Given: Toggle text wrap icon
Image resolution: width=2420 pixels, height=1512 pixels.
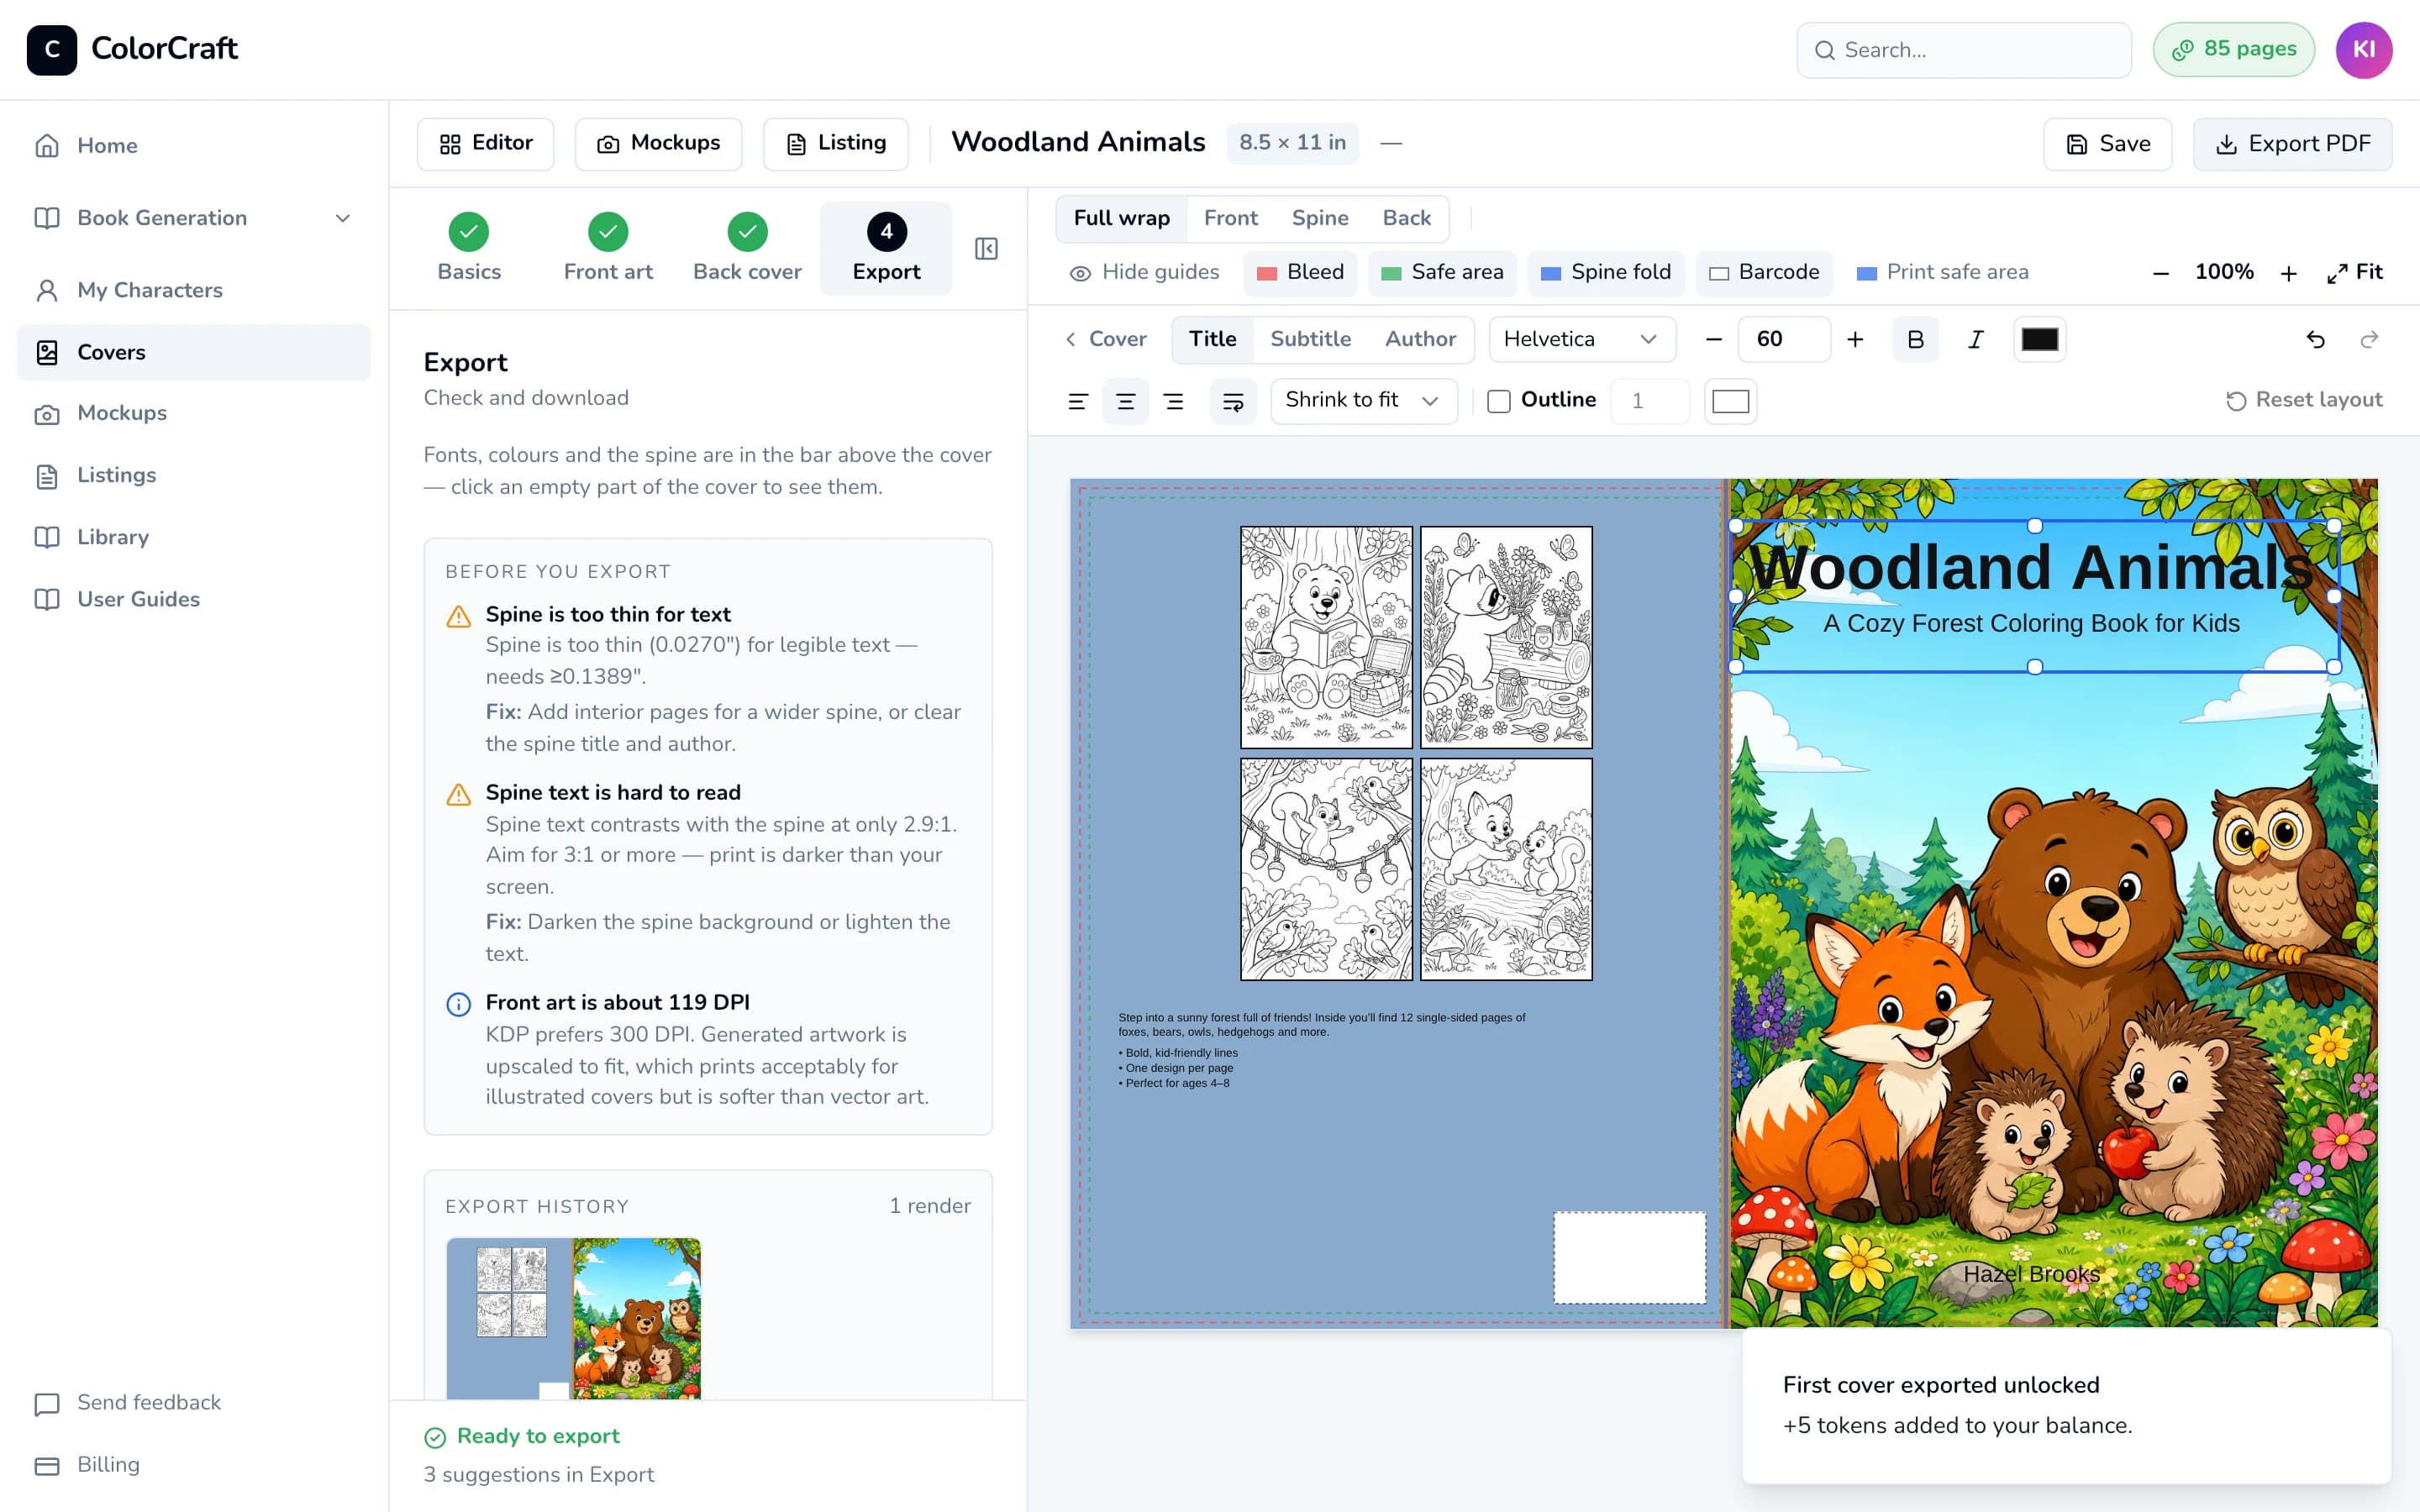Looking at the screenshot, I should tap(1233, 401).
